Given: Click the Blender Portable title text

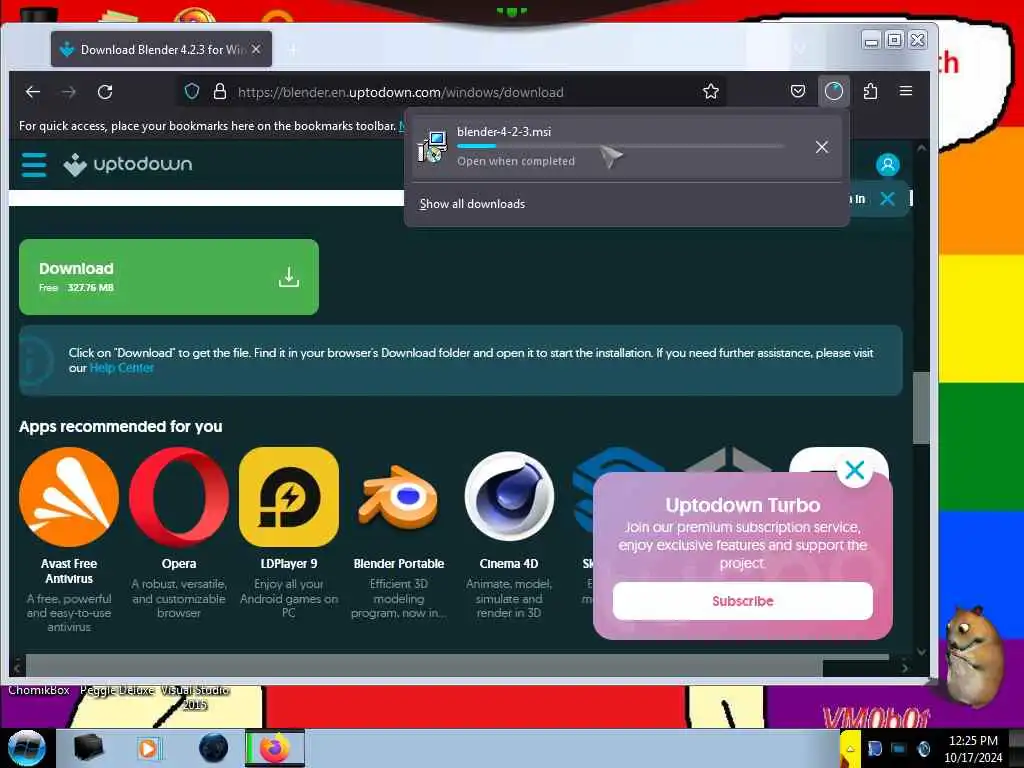Looking at the screenshot, I should (x=398, y=564).
